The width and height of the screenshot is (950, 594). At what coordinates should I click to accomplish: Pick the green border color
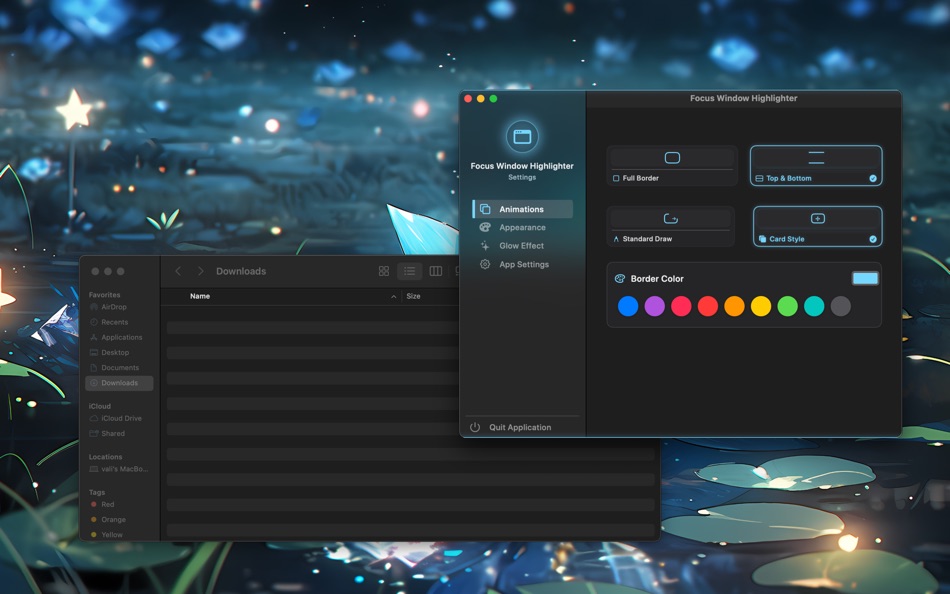click(x=788, y=306)
